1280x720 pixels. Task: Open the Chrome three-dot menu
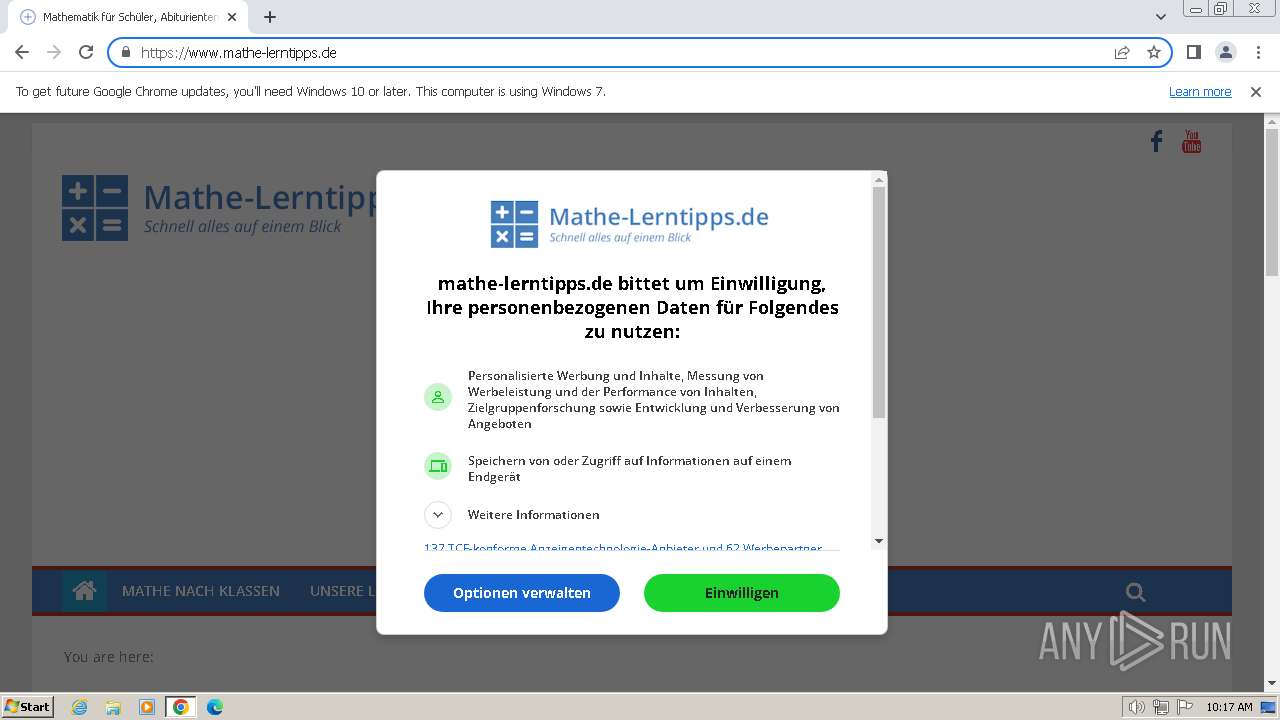(1258, 53)
